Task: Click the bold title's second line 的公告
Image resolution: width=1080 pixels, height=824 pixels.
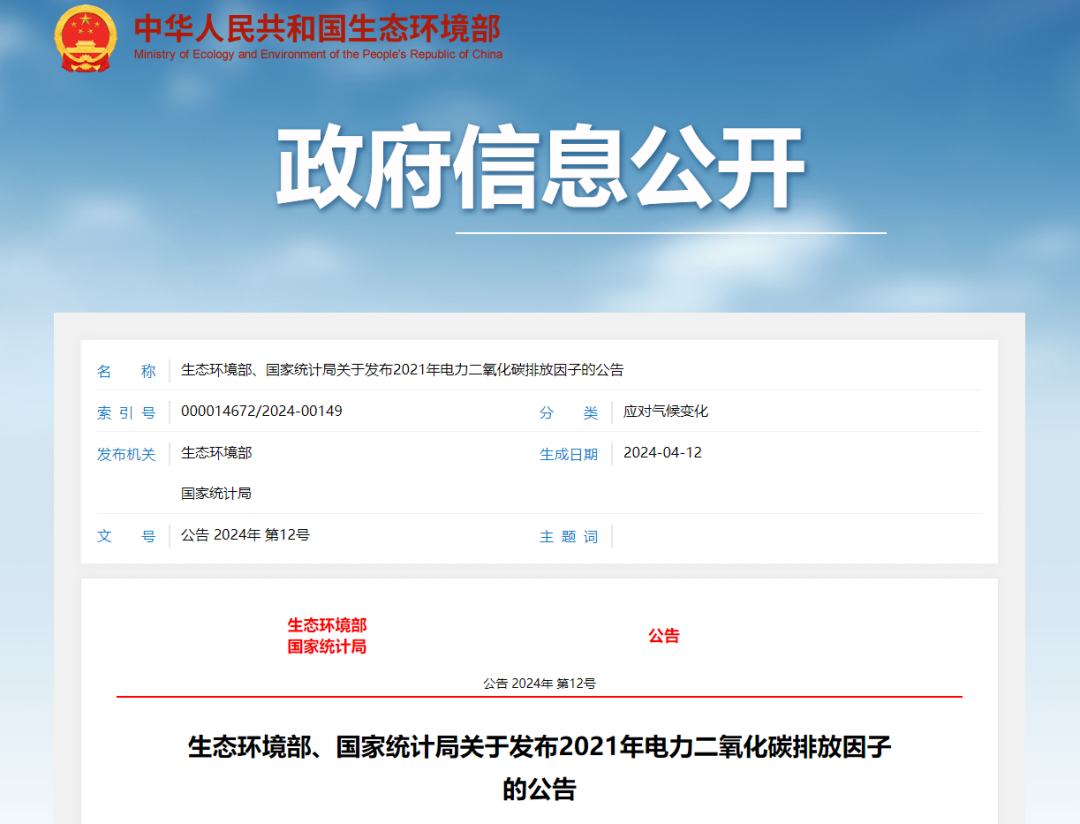Action: coord(539,789)
